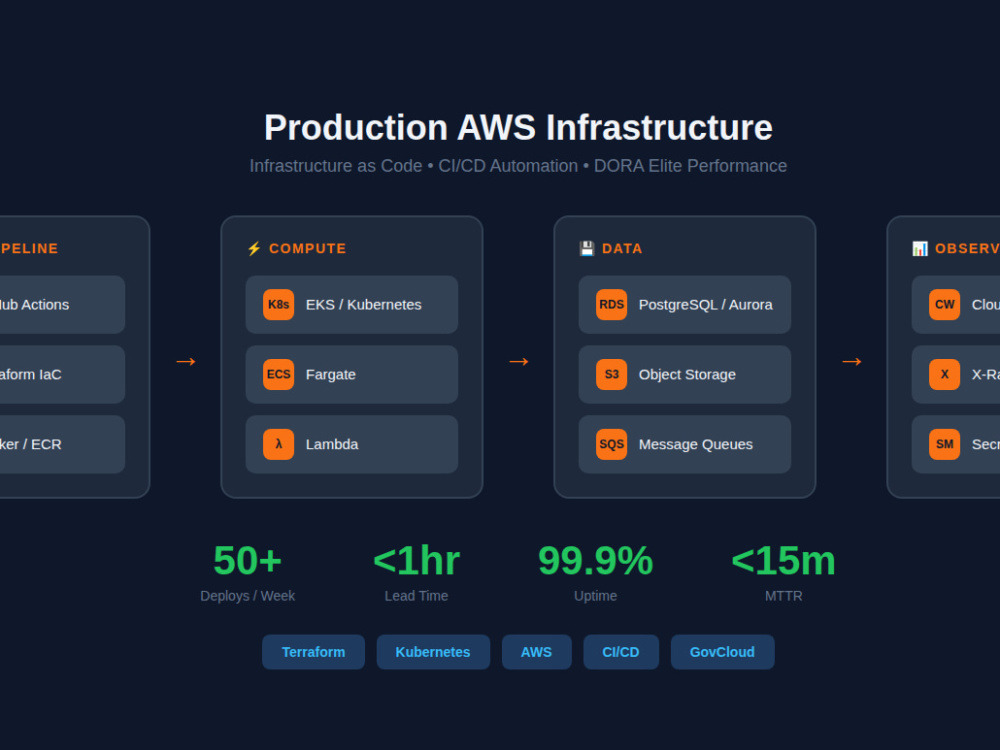Click the SM secrets icon

coord(944,445)
